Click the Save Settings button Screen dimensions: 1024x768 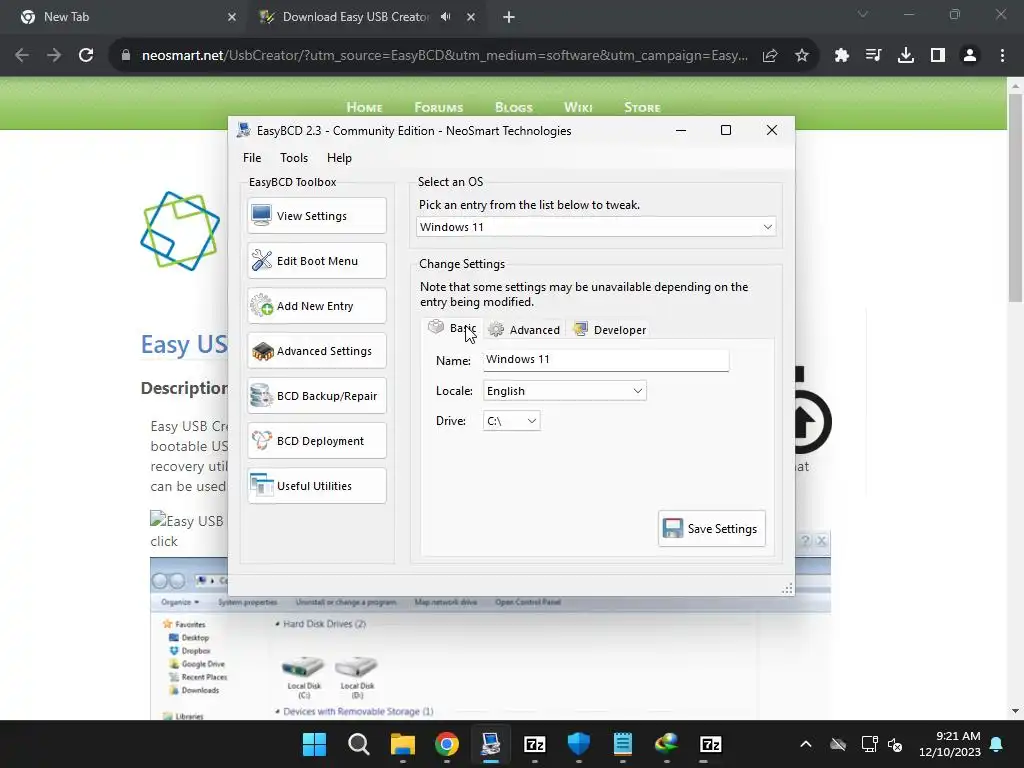711,528
